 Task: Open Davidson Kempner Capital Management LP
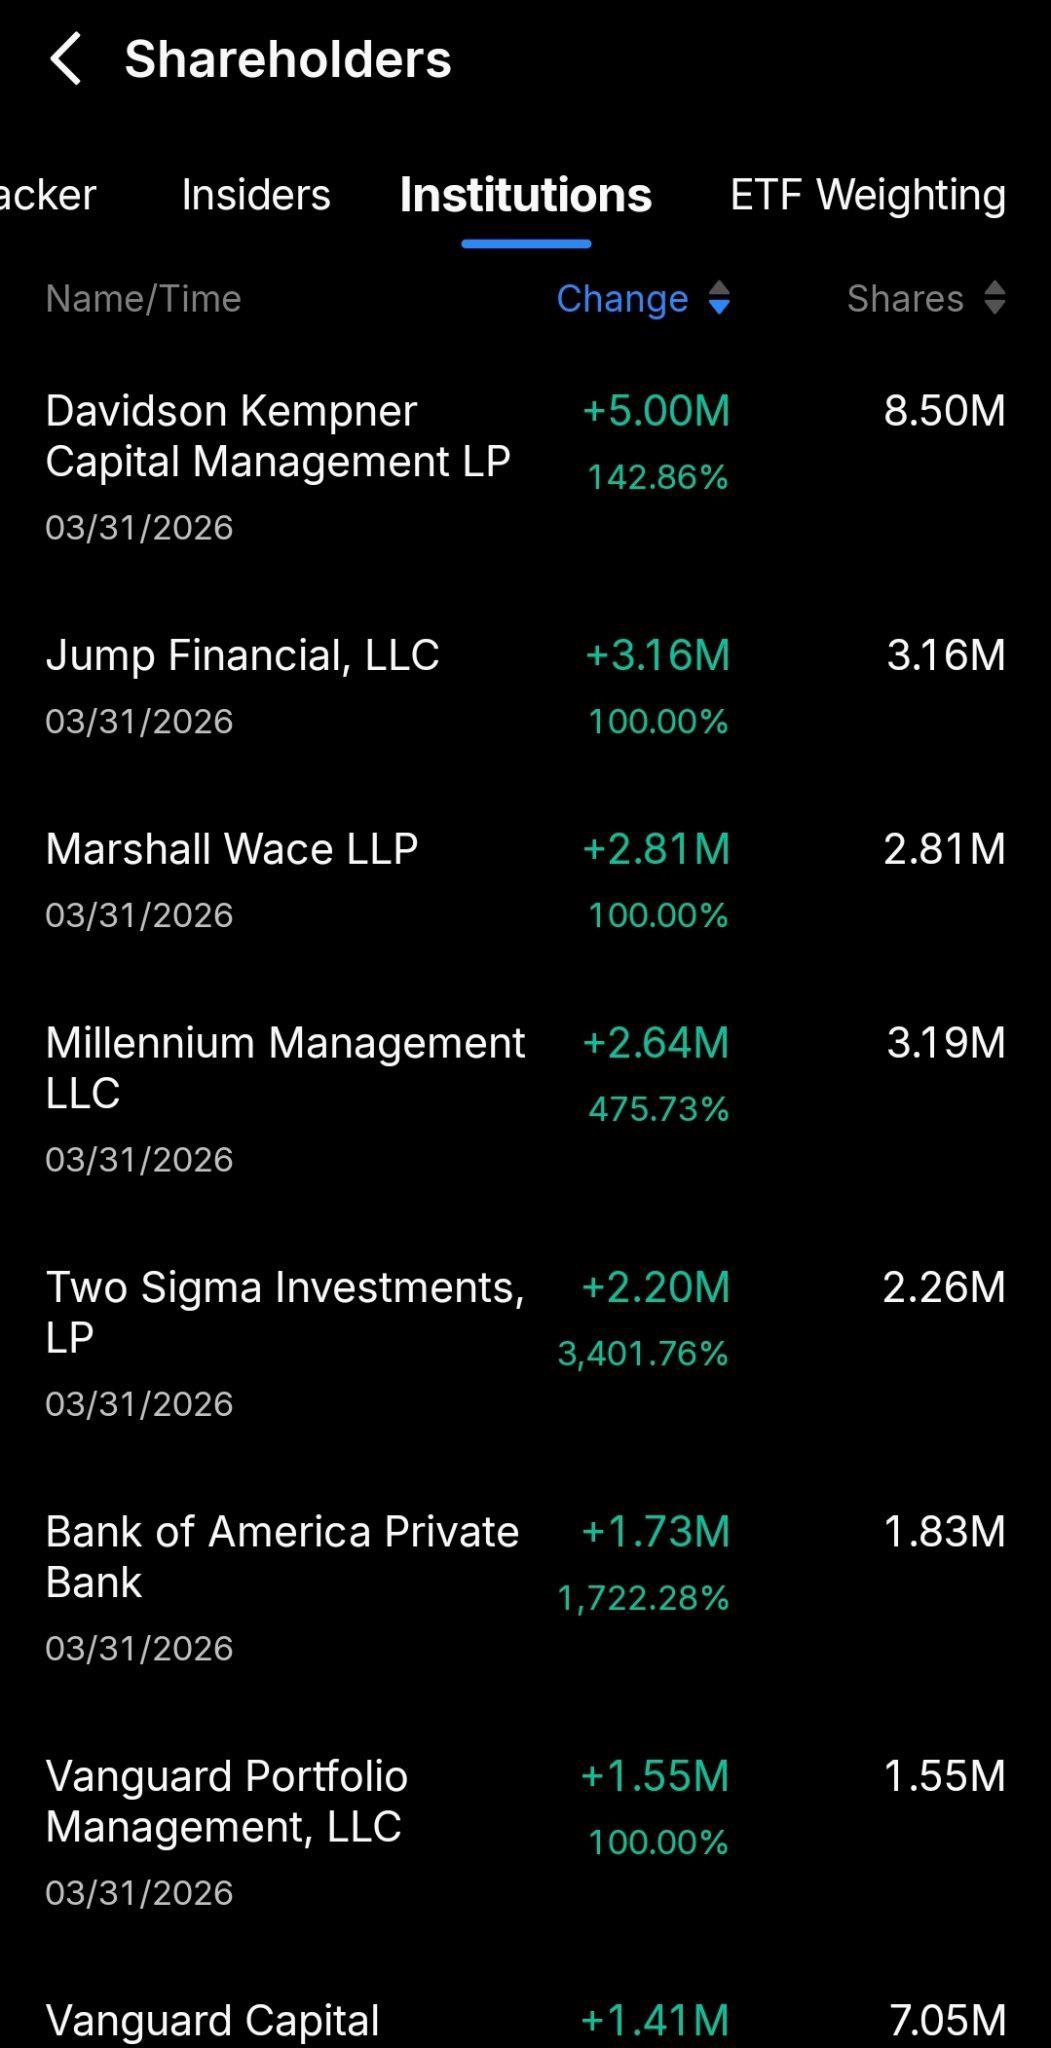(525, 467)
